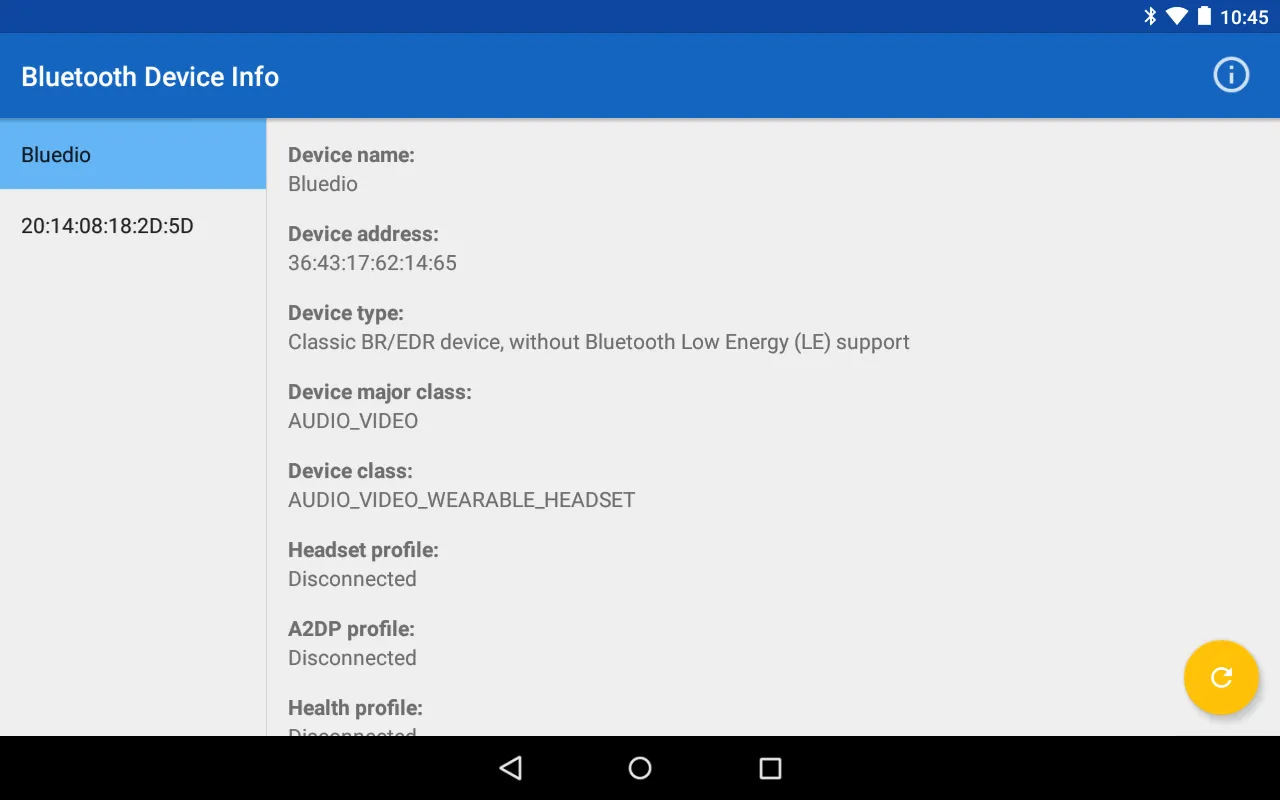Viewport: 1280px width, 800px height.
Task: Click Disconnected under Headset profile
Action: [x=352, y=579]
